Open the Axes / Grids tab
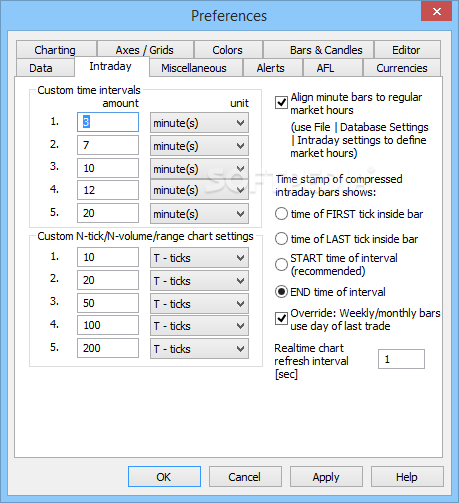Screen dimensions: 459x503 click(x=145, y=50)
